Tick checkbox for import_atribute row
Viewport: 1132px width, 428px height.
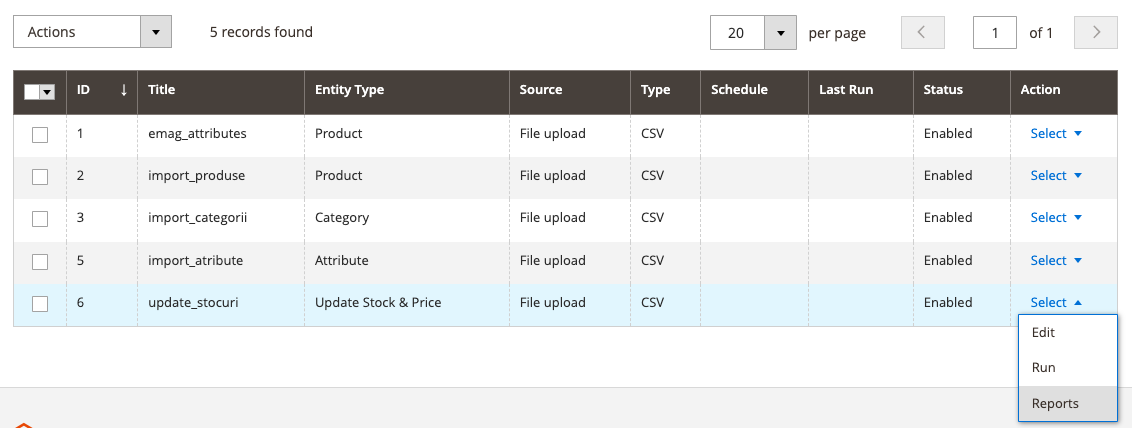(40, 261)
